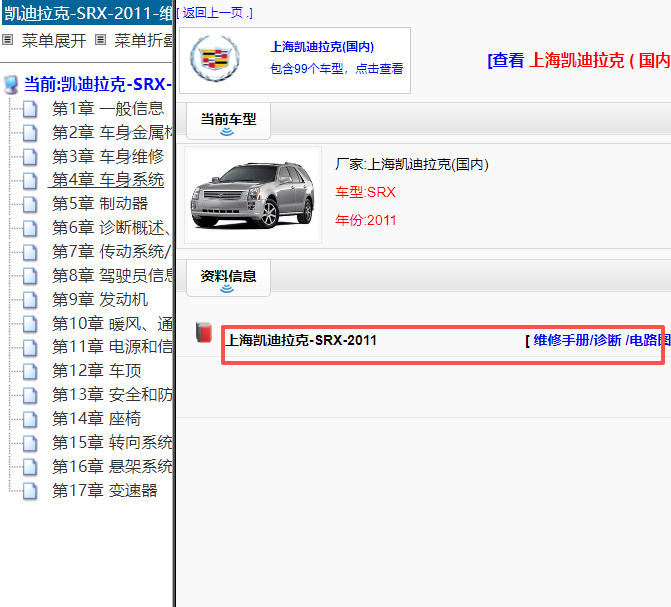Image resolution: width=671 pixels, height=607 pixels.
Task: Click the Cadillac brand logo
Action: point(215,58)
